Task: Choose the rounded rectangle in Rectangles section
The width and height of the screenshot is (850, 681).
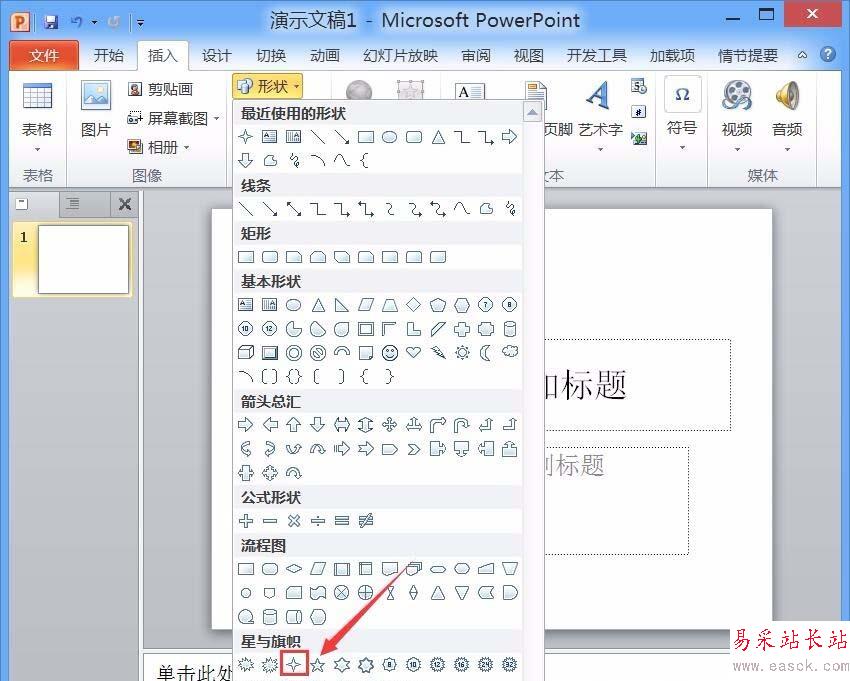Action: pos(270,257)
